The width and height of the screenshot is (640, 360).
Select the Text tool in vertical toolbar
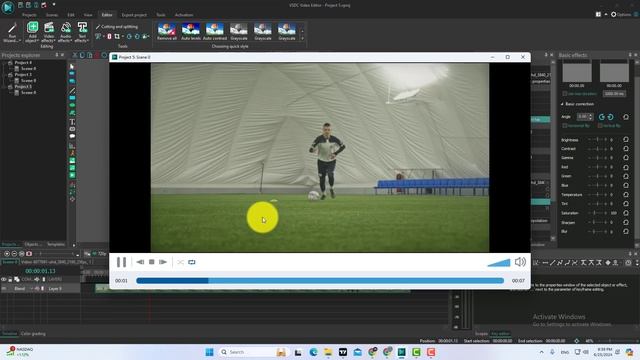(x=72, y=122)
